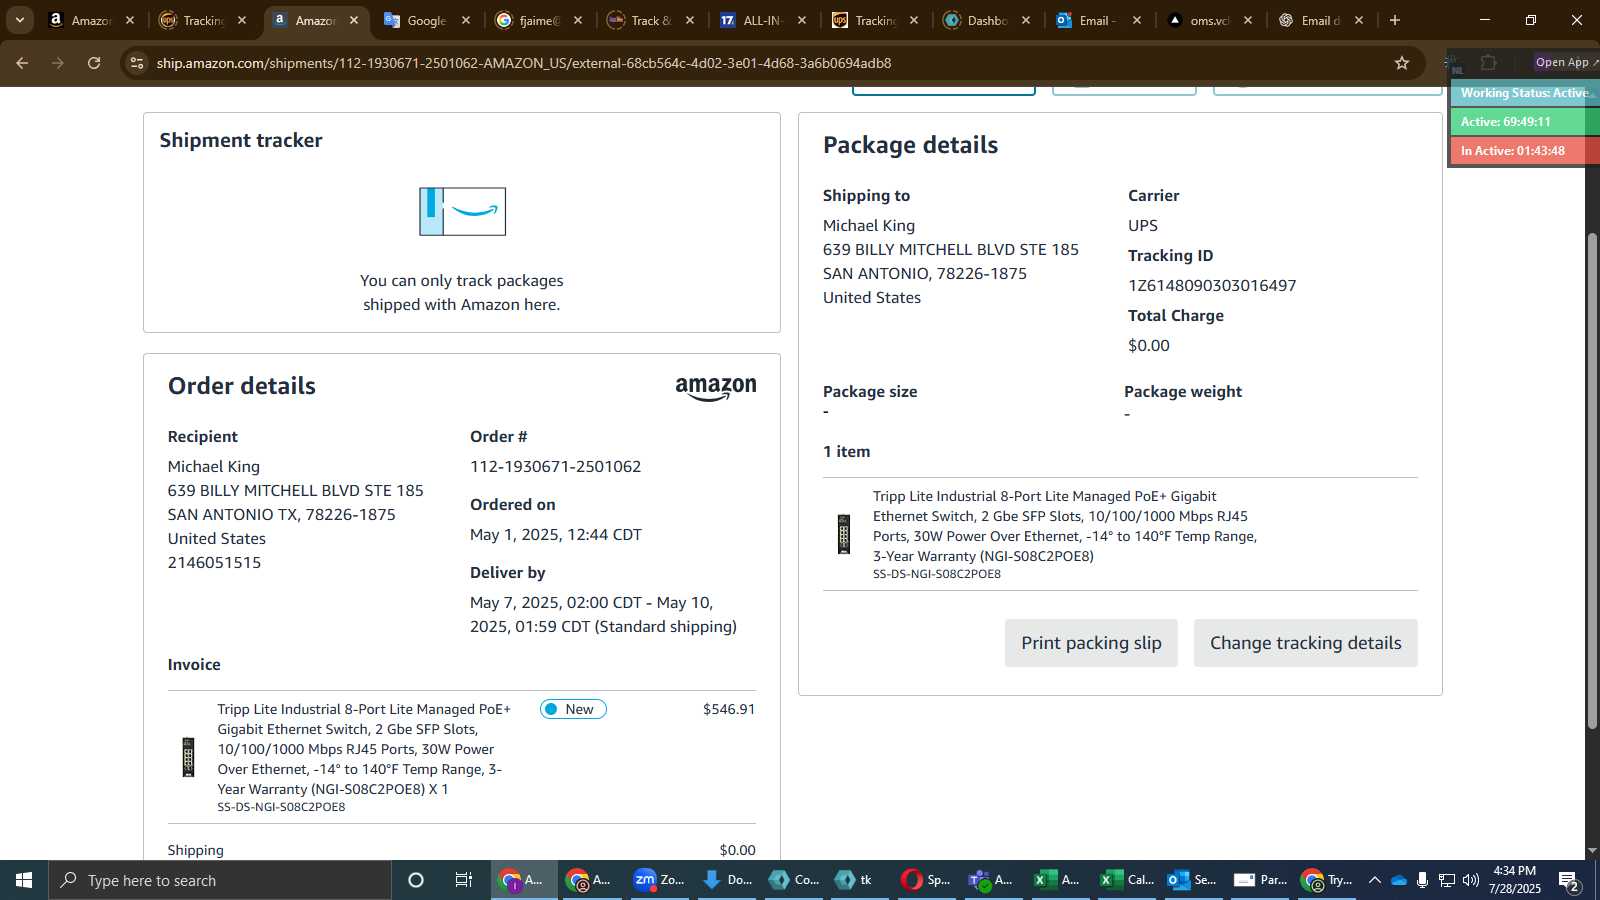1600x900 pixels.
Task: Click the Amazon package box image in tracker
Action: point(462,212)
